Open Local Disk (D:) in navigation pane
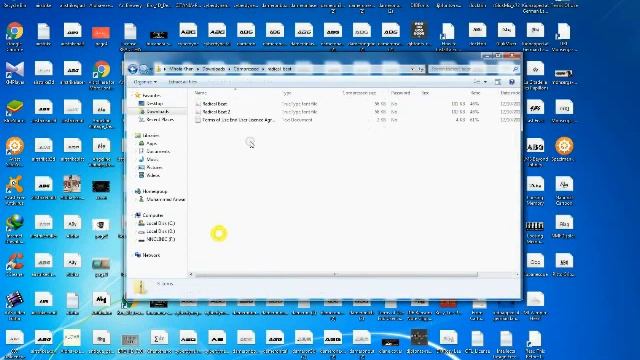 click(x=157, y=231)
